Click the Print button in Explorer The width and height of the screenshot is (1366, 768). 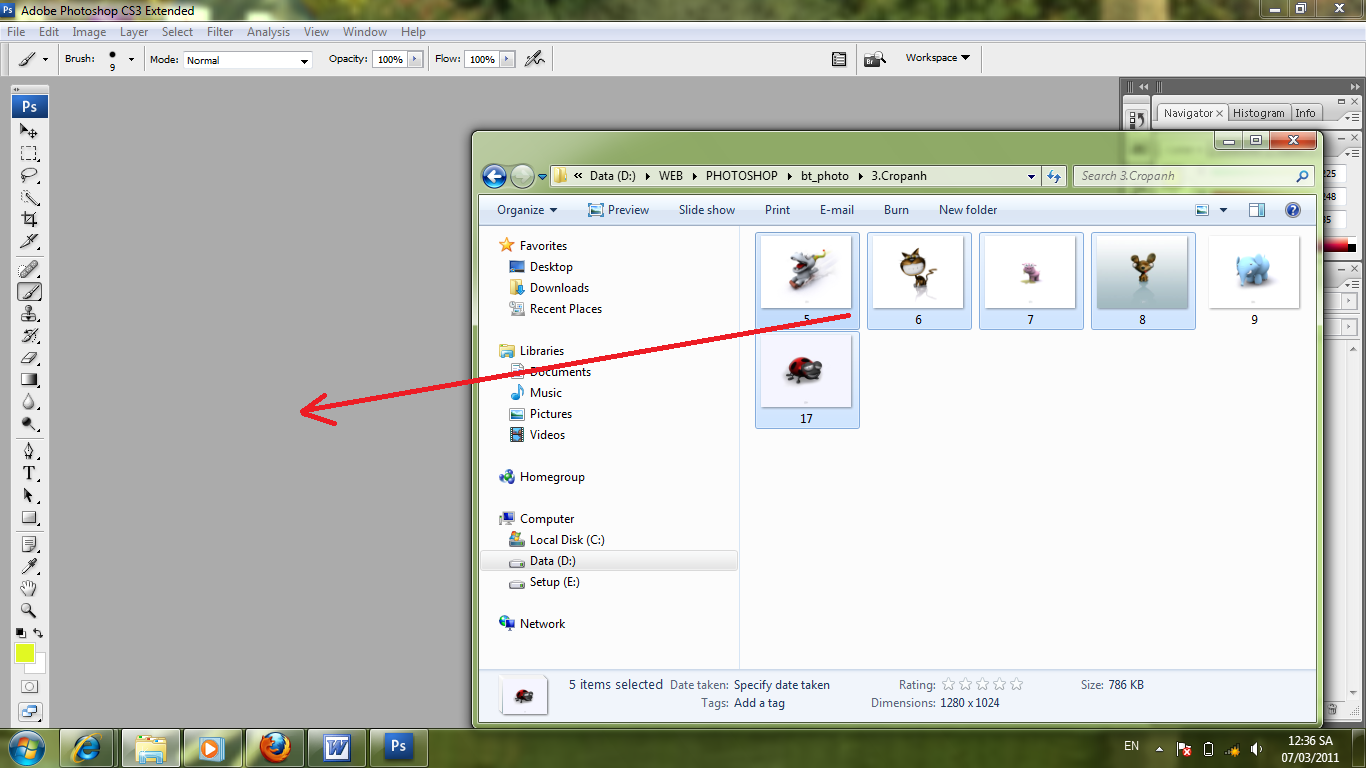777,210
